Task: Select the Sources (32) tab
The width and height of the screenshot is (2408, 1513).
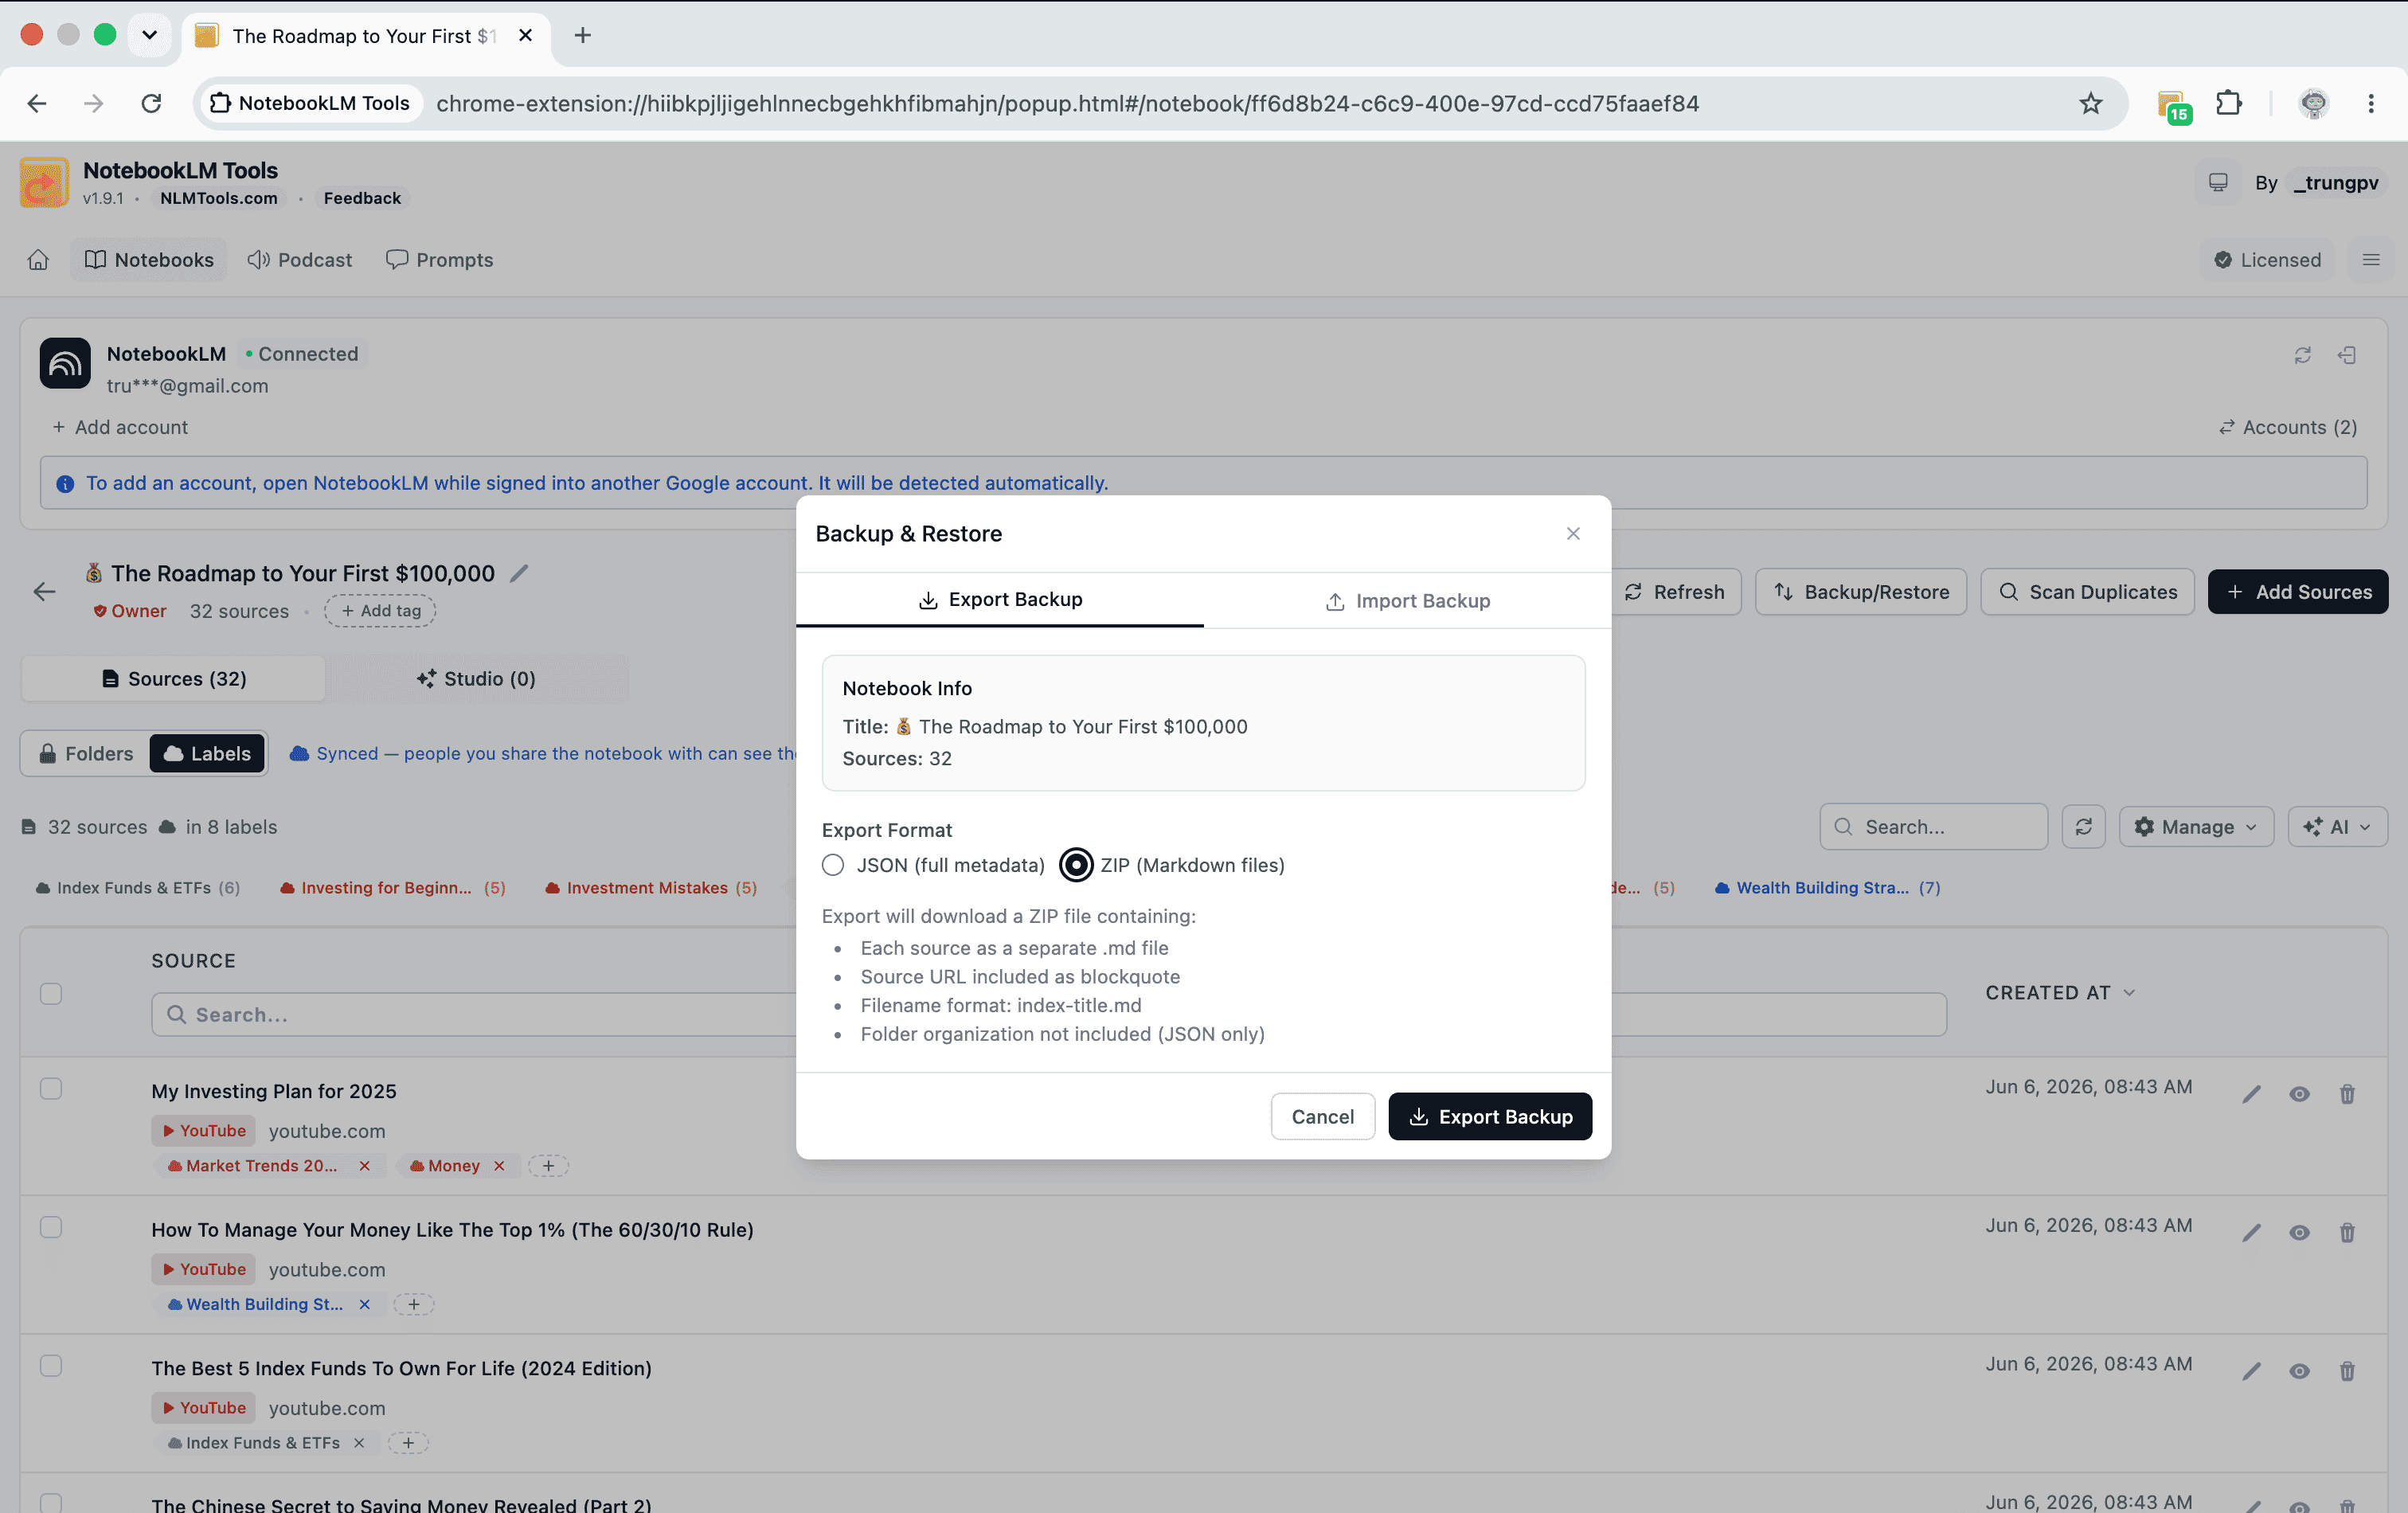Action: tap(173, 679)
